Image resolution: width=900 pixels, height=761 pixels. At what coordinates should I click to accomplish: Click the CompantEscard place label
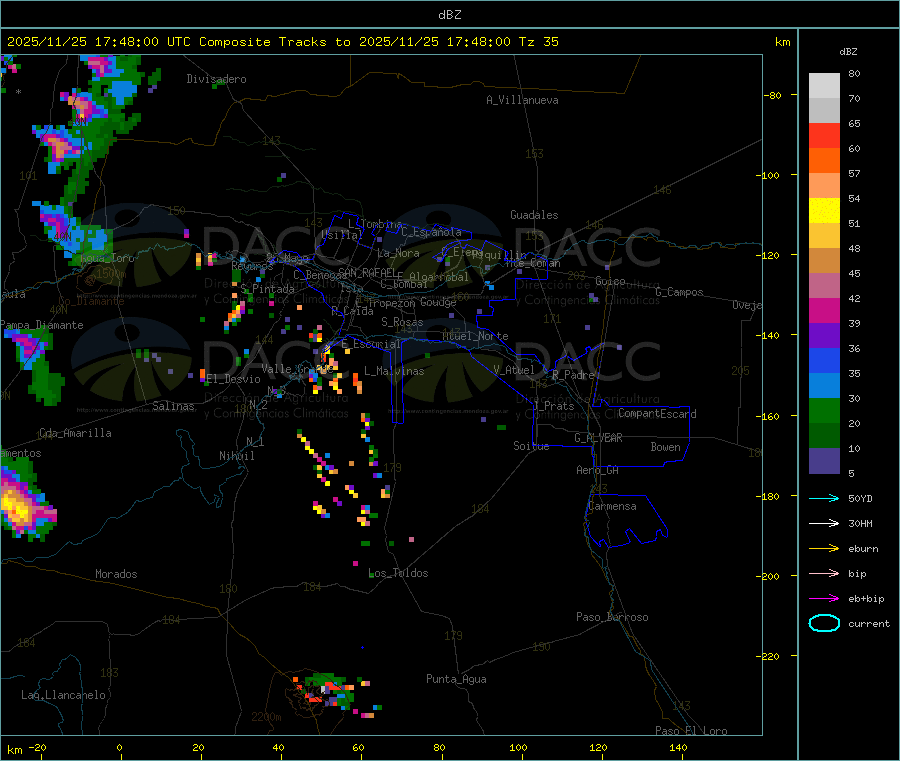(x=657, y=413)
